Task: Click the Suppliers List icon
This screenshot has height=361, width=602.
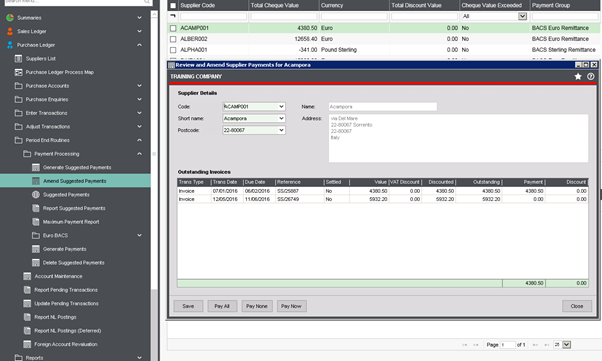Action: pos(18,59)
